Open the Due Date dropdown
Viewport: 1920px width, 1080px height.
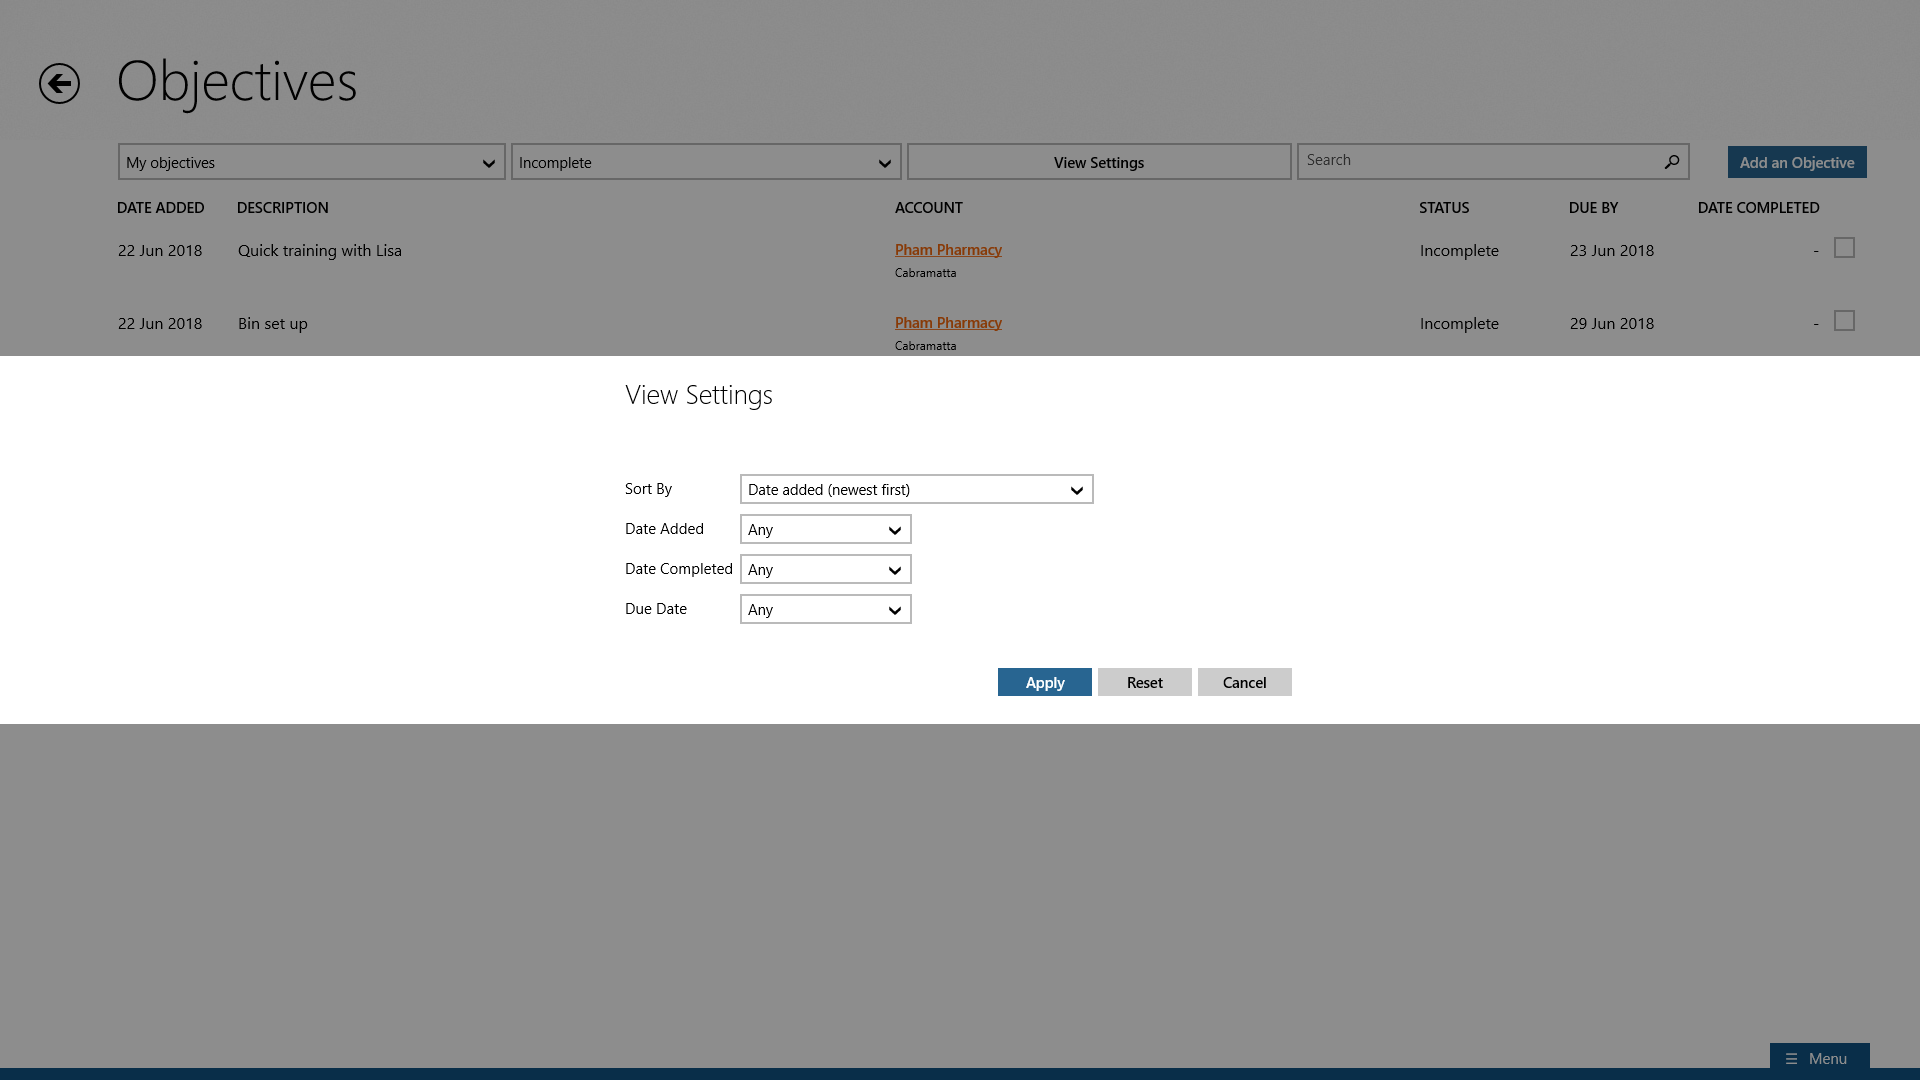825,609
